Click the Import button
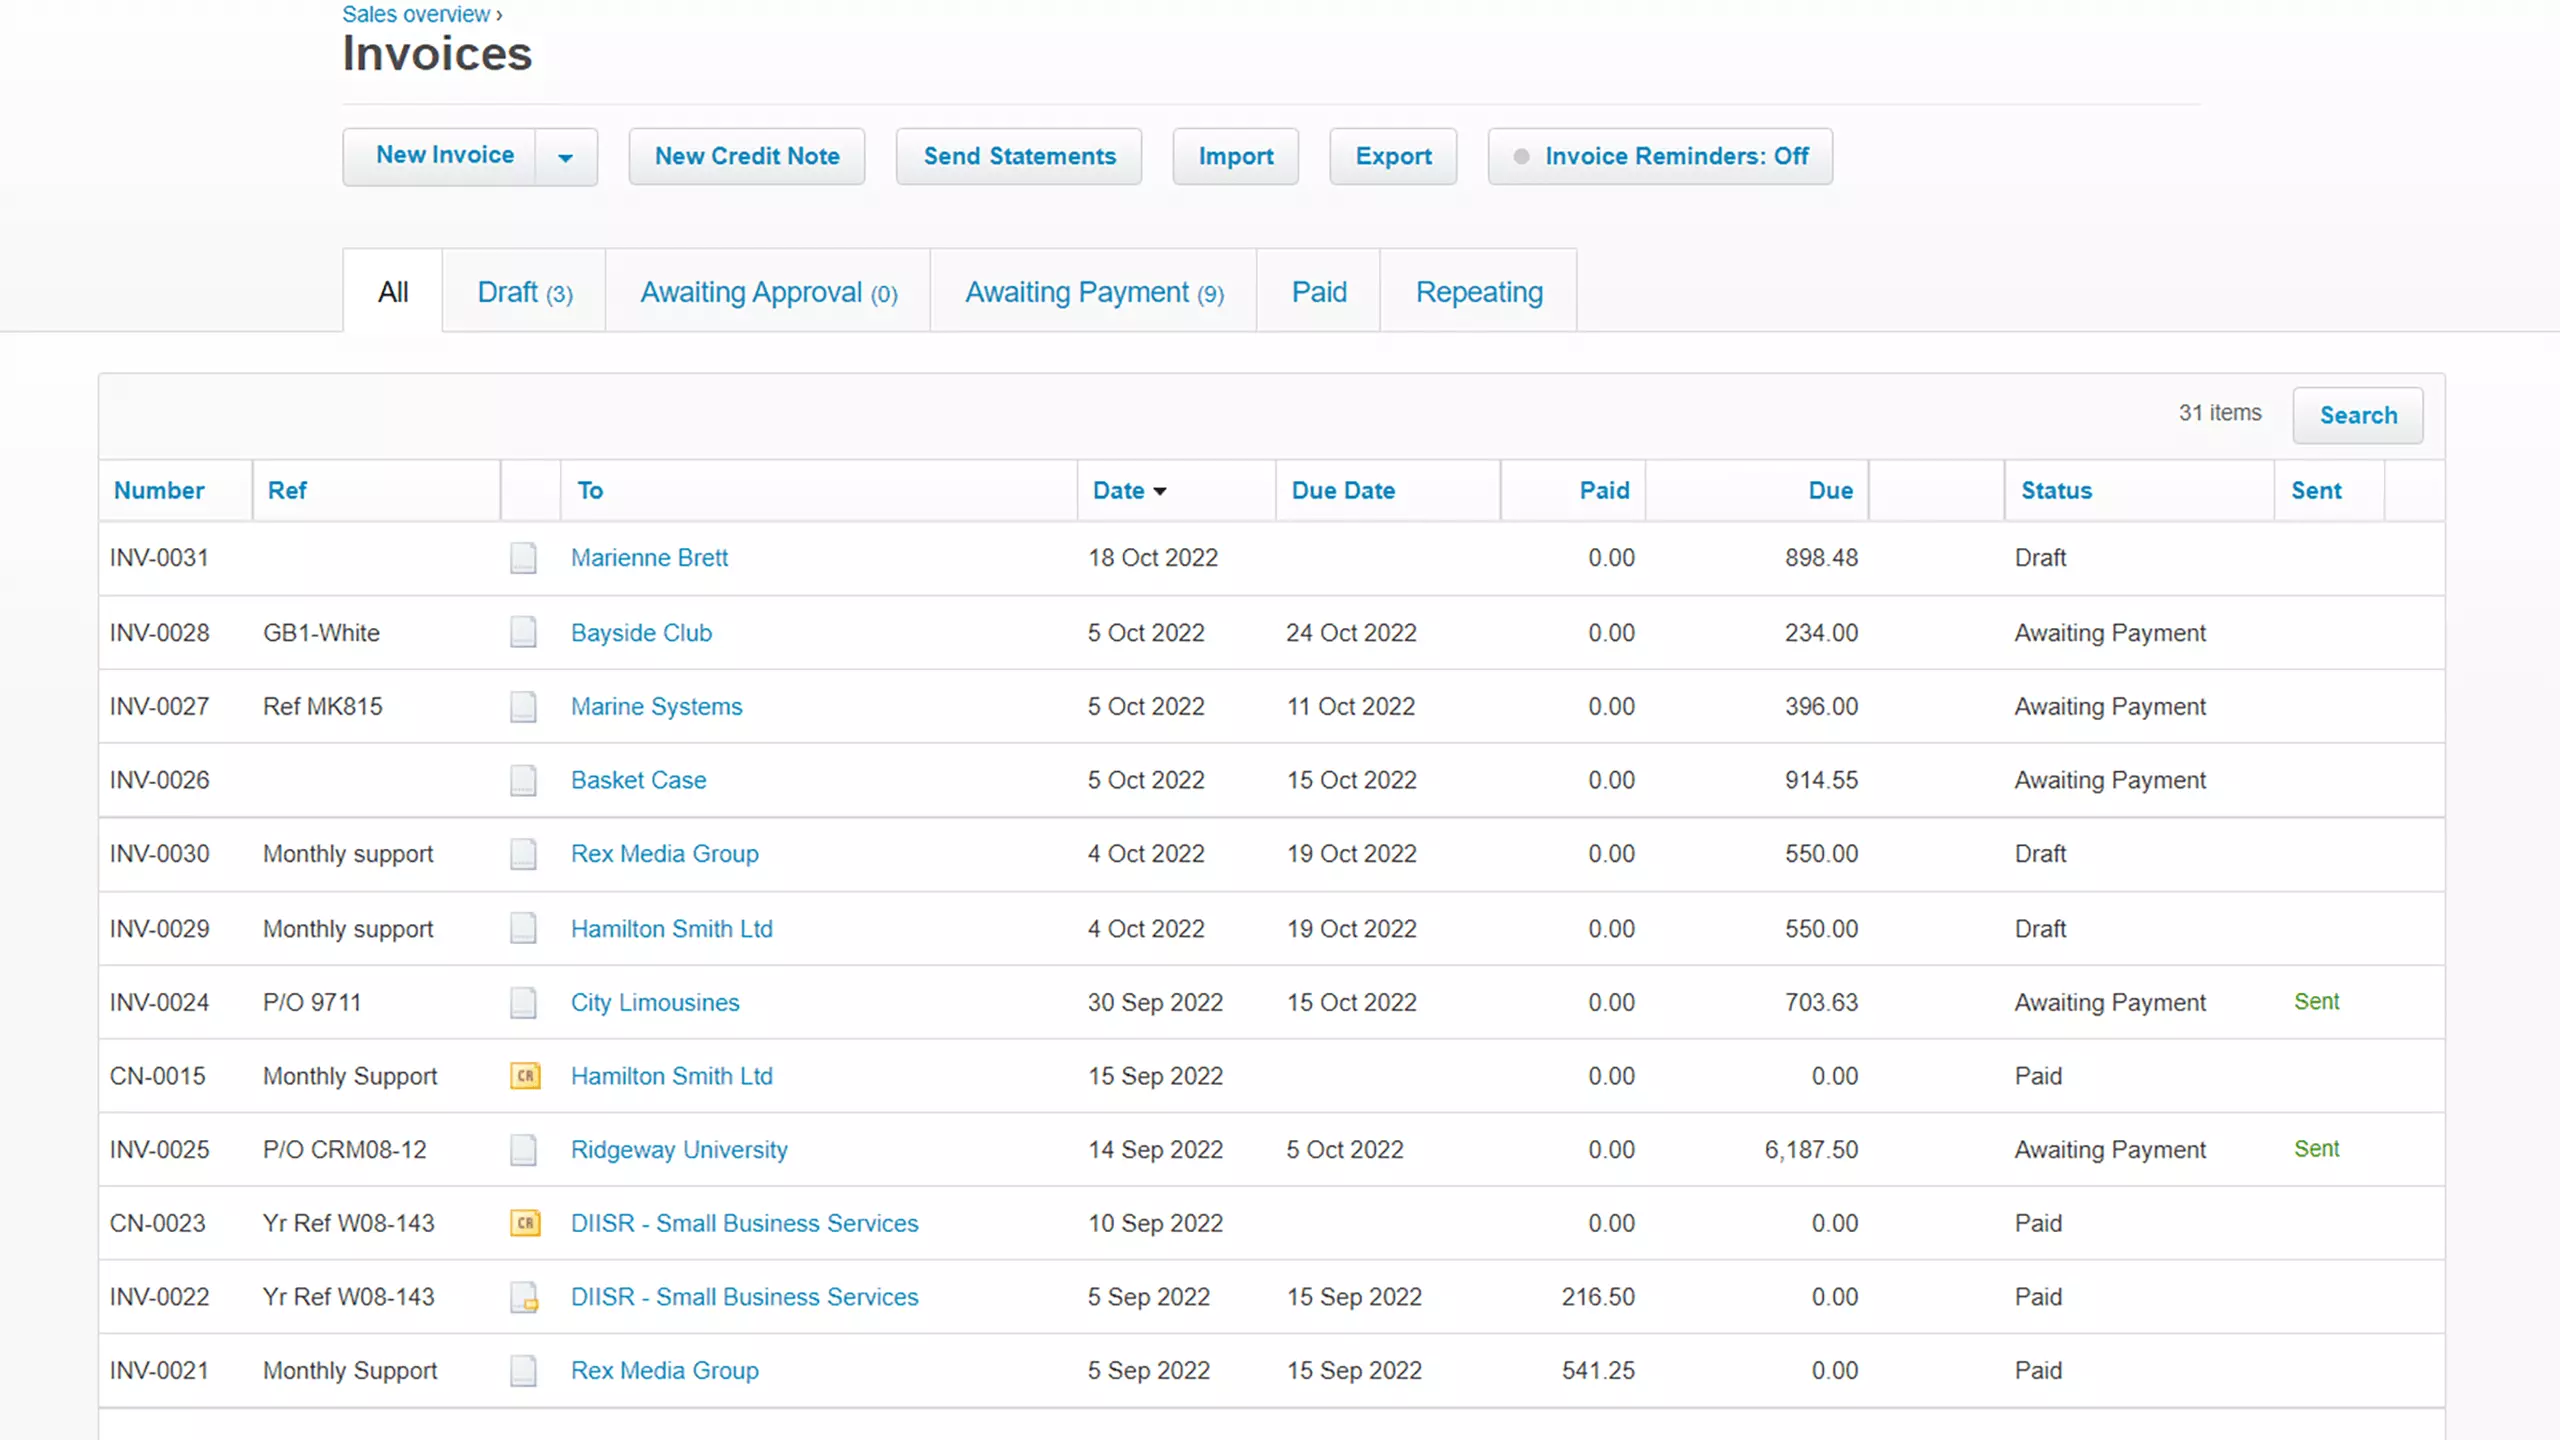The width and height of the screenshot is (2560, 1440). [x=1236, y=156]
